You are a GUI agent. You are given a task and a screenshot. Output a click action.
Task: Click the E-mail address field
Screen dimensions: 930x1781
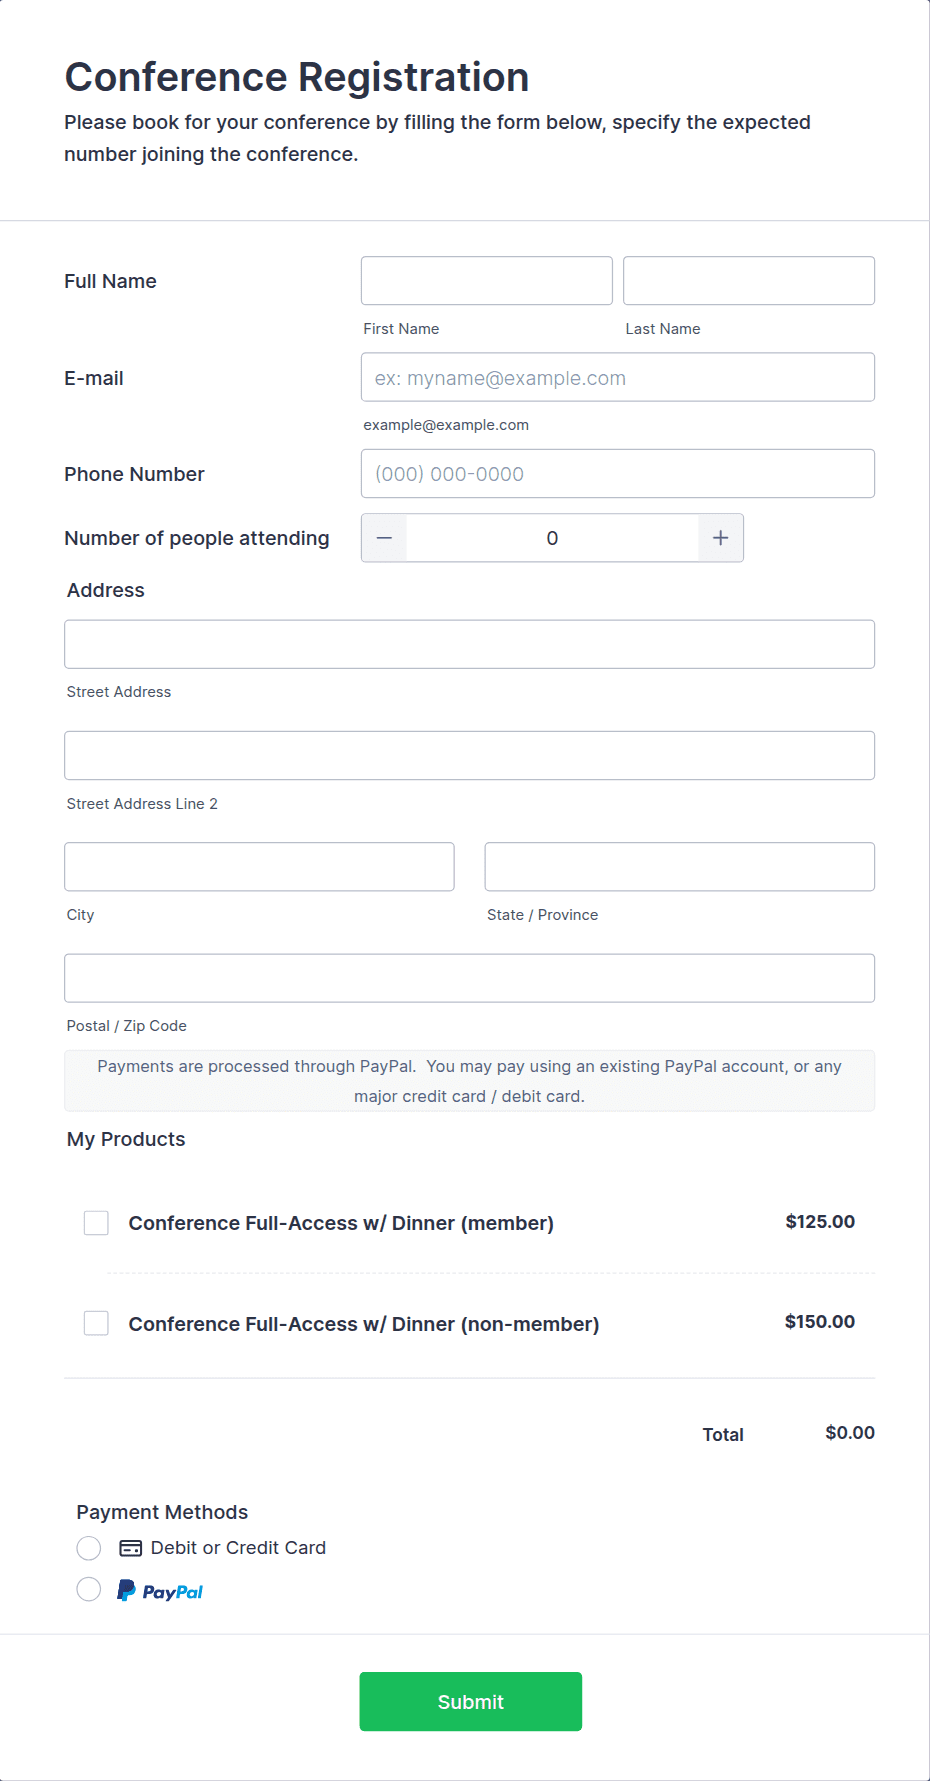coord(617,377)
